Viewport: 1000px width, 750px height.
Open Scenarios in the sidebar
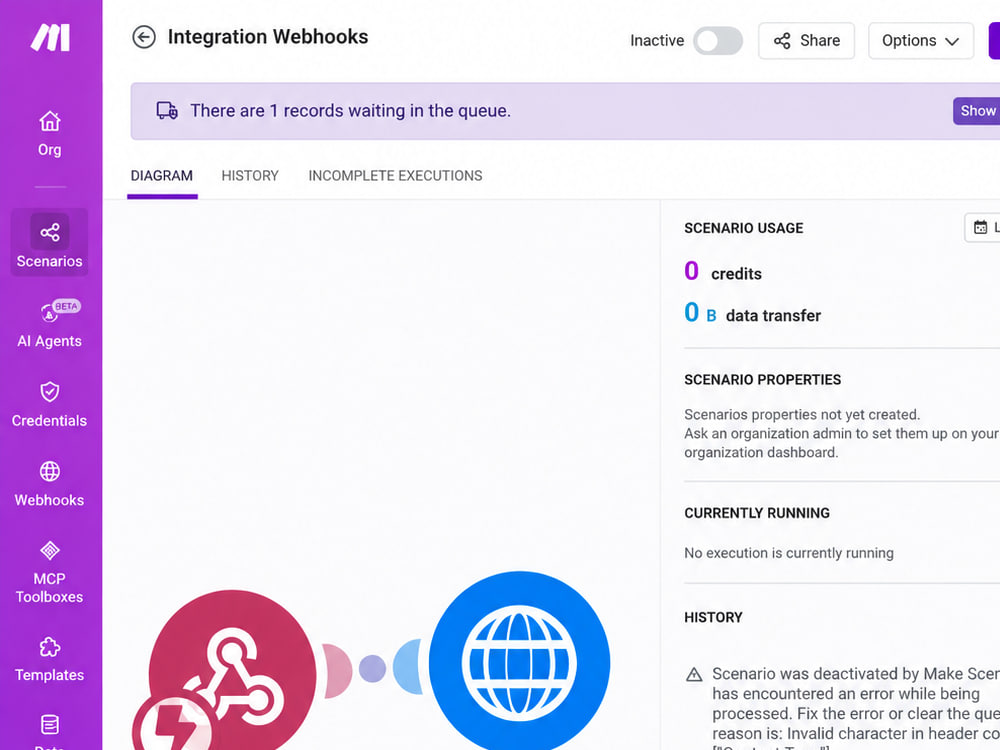[49, 242]
